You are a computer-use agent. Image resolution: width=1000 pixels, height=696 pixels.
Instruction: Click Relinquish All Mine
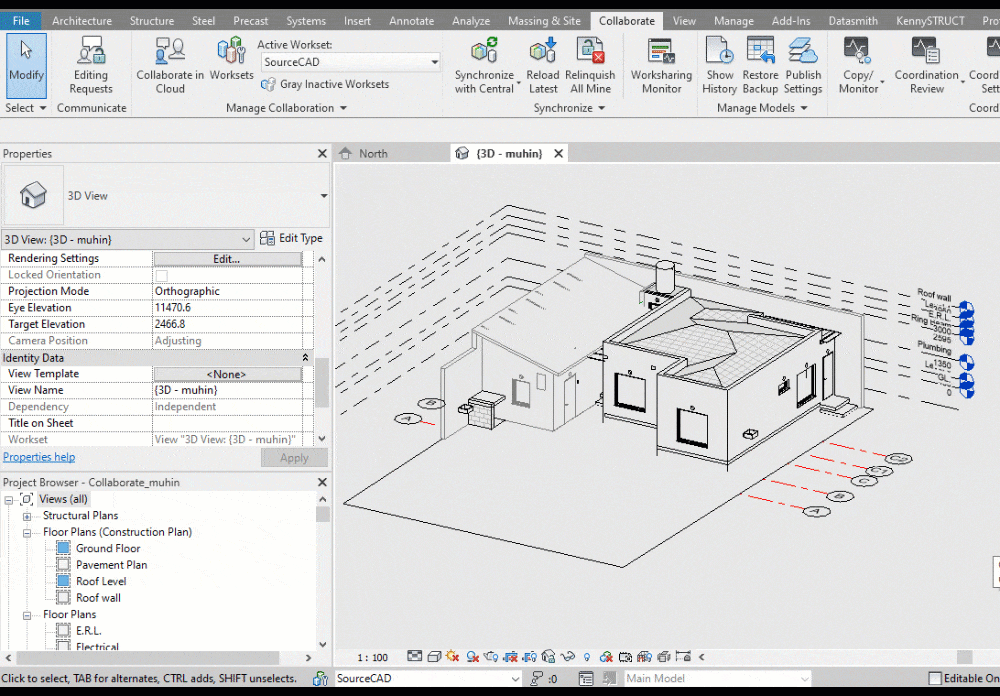[x=590, y=65]
